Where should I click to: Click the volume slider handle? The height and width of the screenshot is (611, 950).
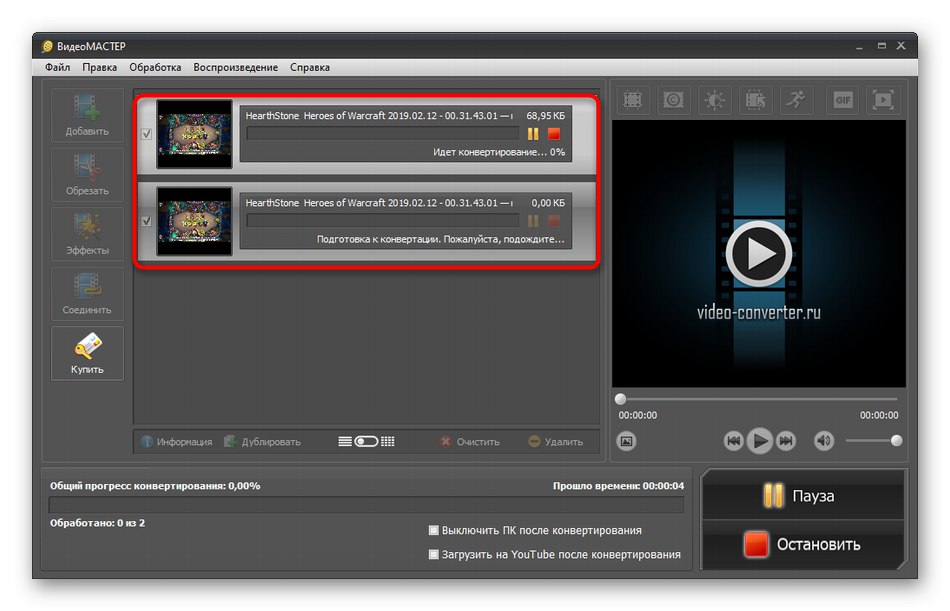click(x=896, y=441)
